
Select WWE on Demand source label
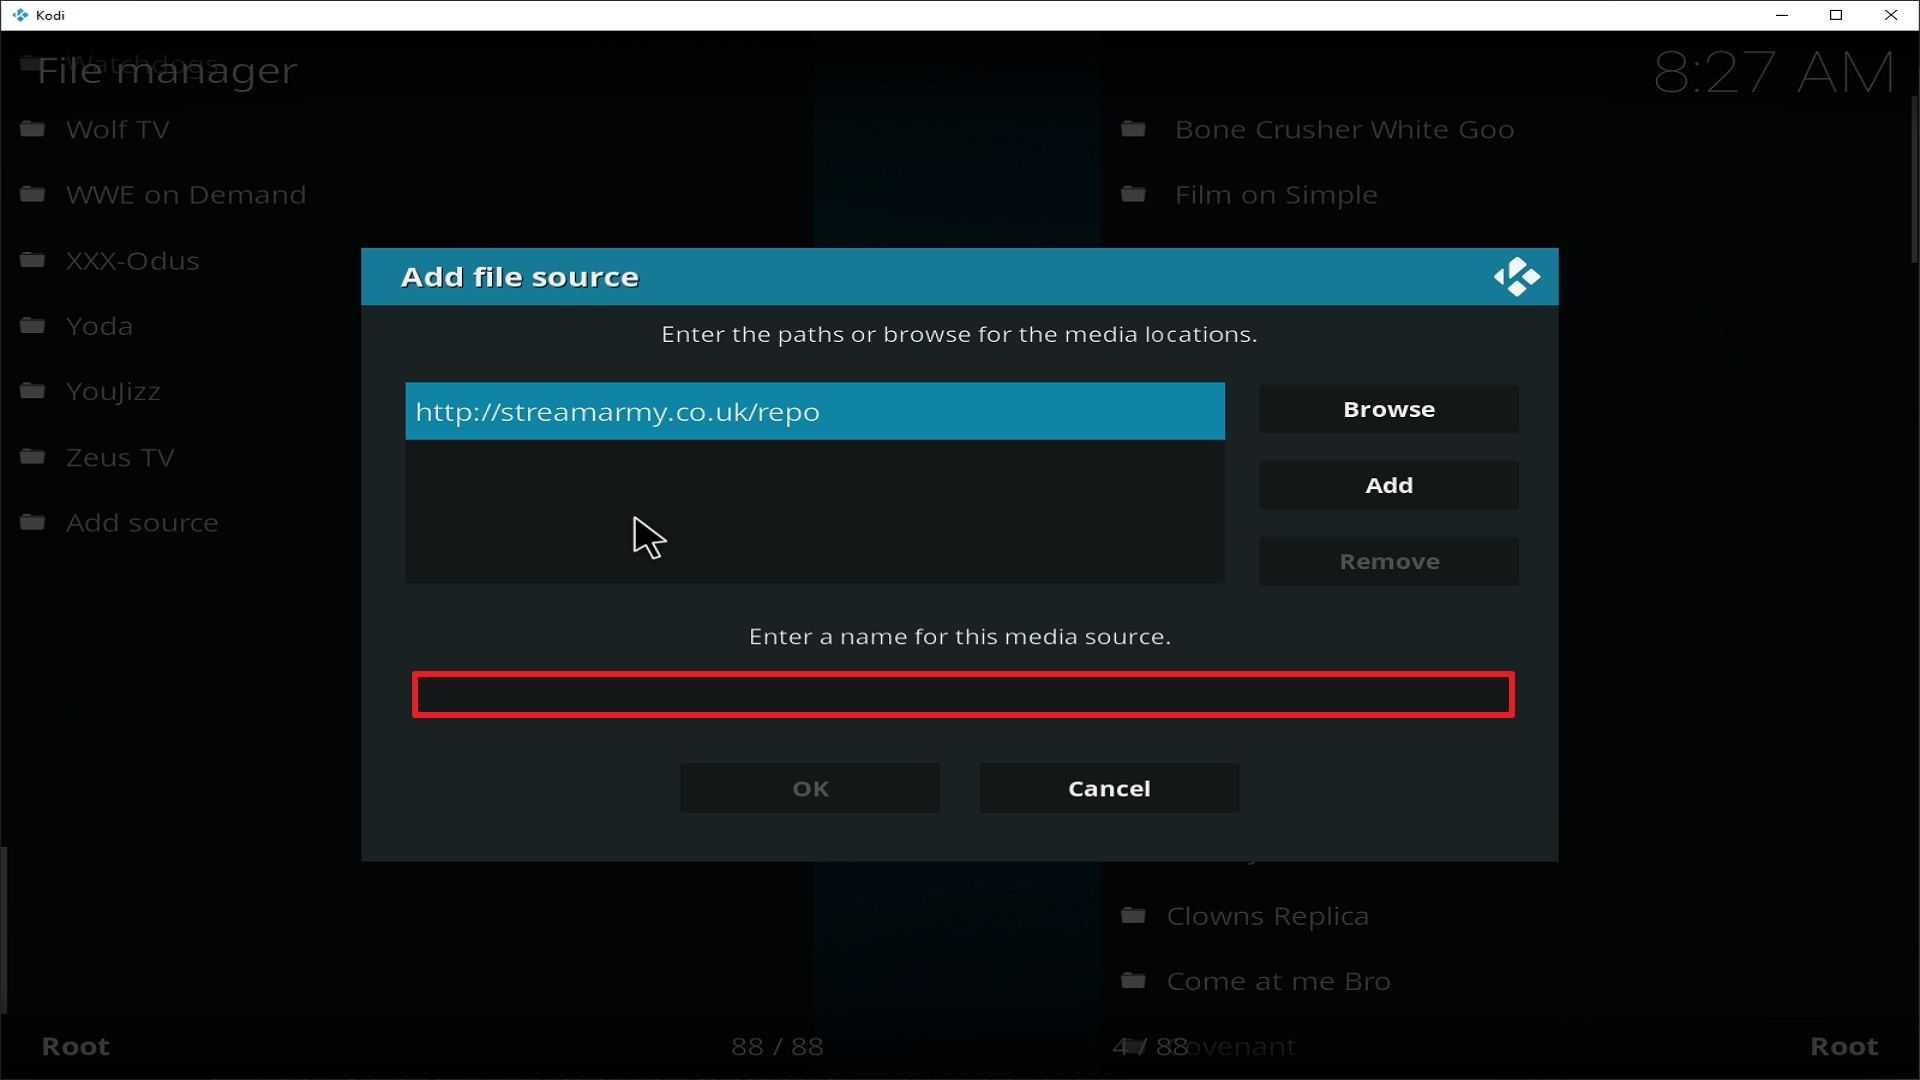click(x=186, y=194)
